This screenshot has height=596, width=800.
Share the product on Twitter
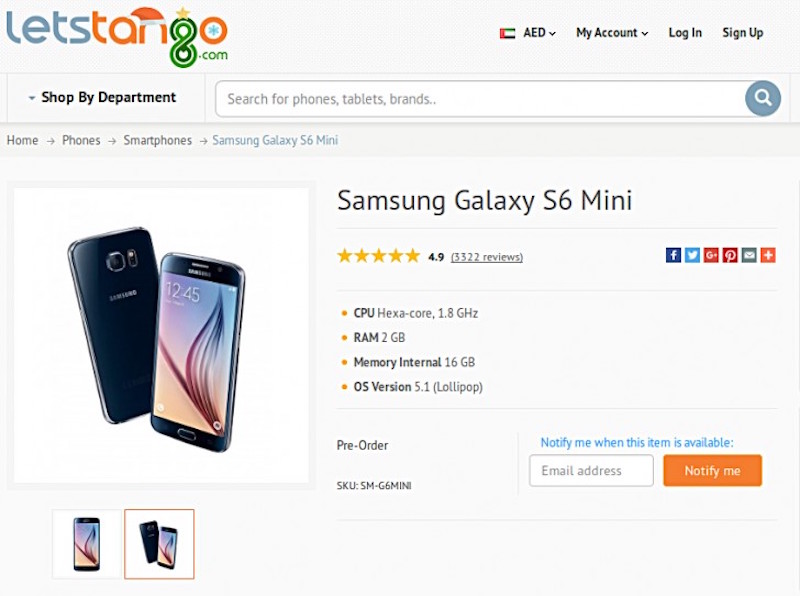pyautogui.click(x=692, y=255)
